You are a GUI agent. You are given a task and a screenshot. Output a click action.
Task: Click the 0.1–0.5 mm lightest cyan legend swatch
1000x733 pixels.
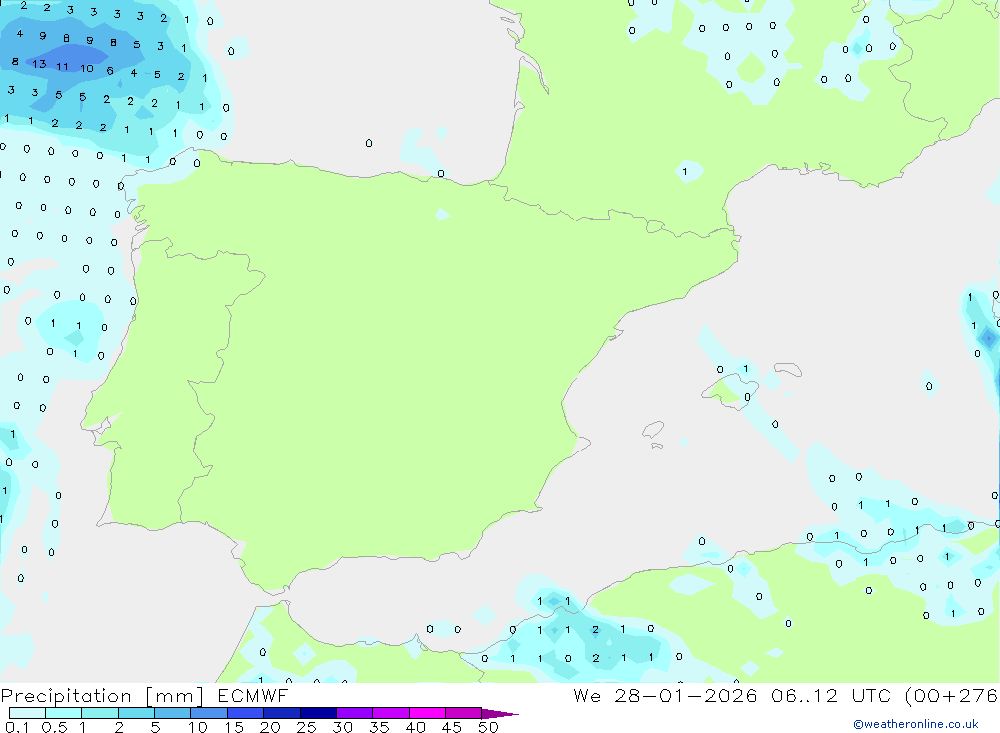coord(27,713)
